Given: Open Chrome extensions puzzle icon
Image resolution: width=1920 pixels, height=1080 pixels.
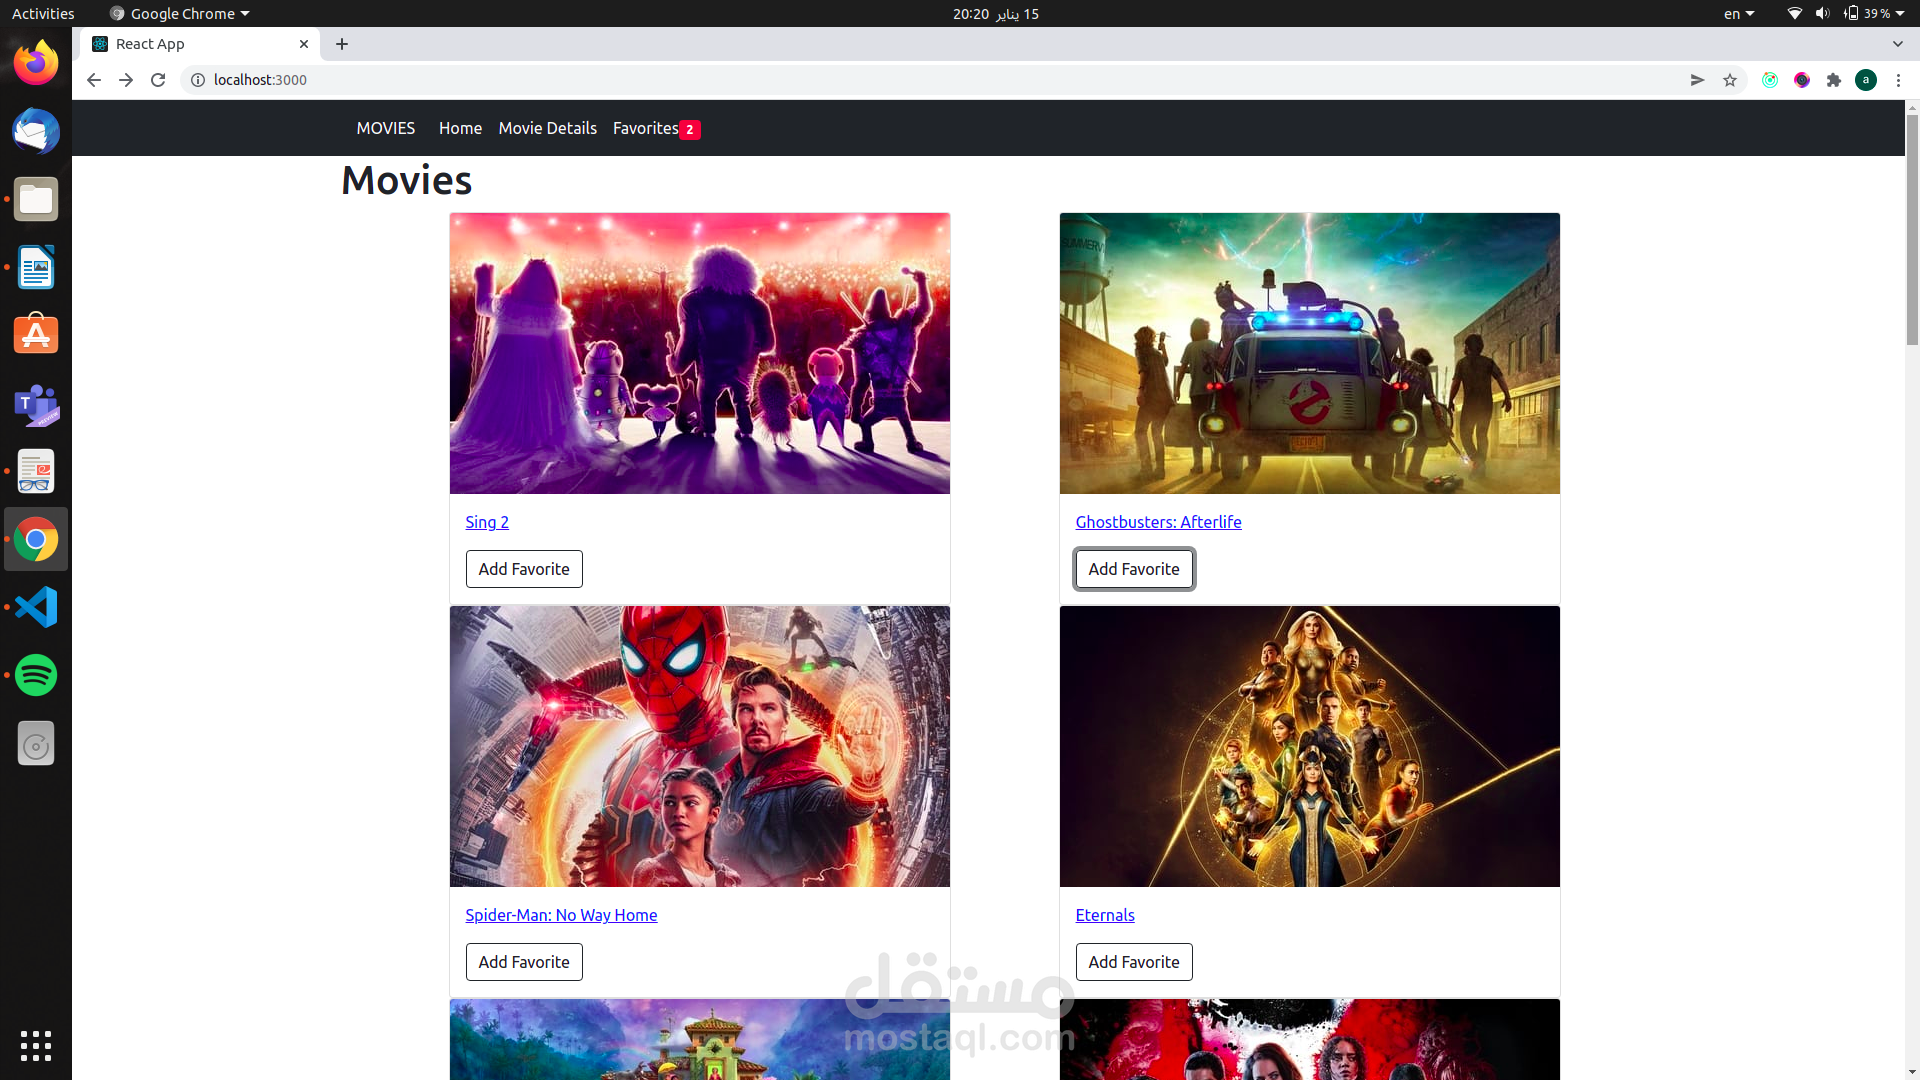Looking at the screenshot, I should (x=1834, y=80).
